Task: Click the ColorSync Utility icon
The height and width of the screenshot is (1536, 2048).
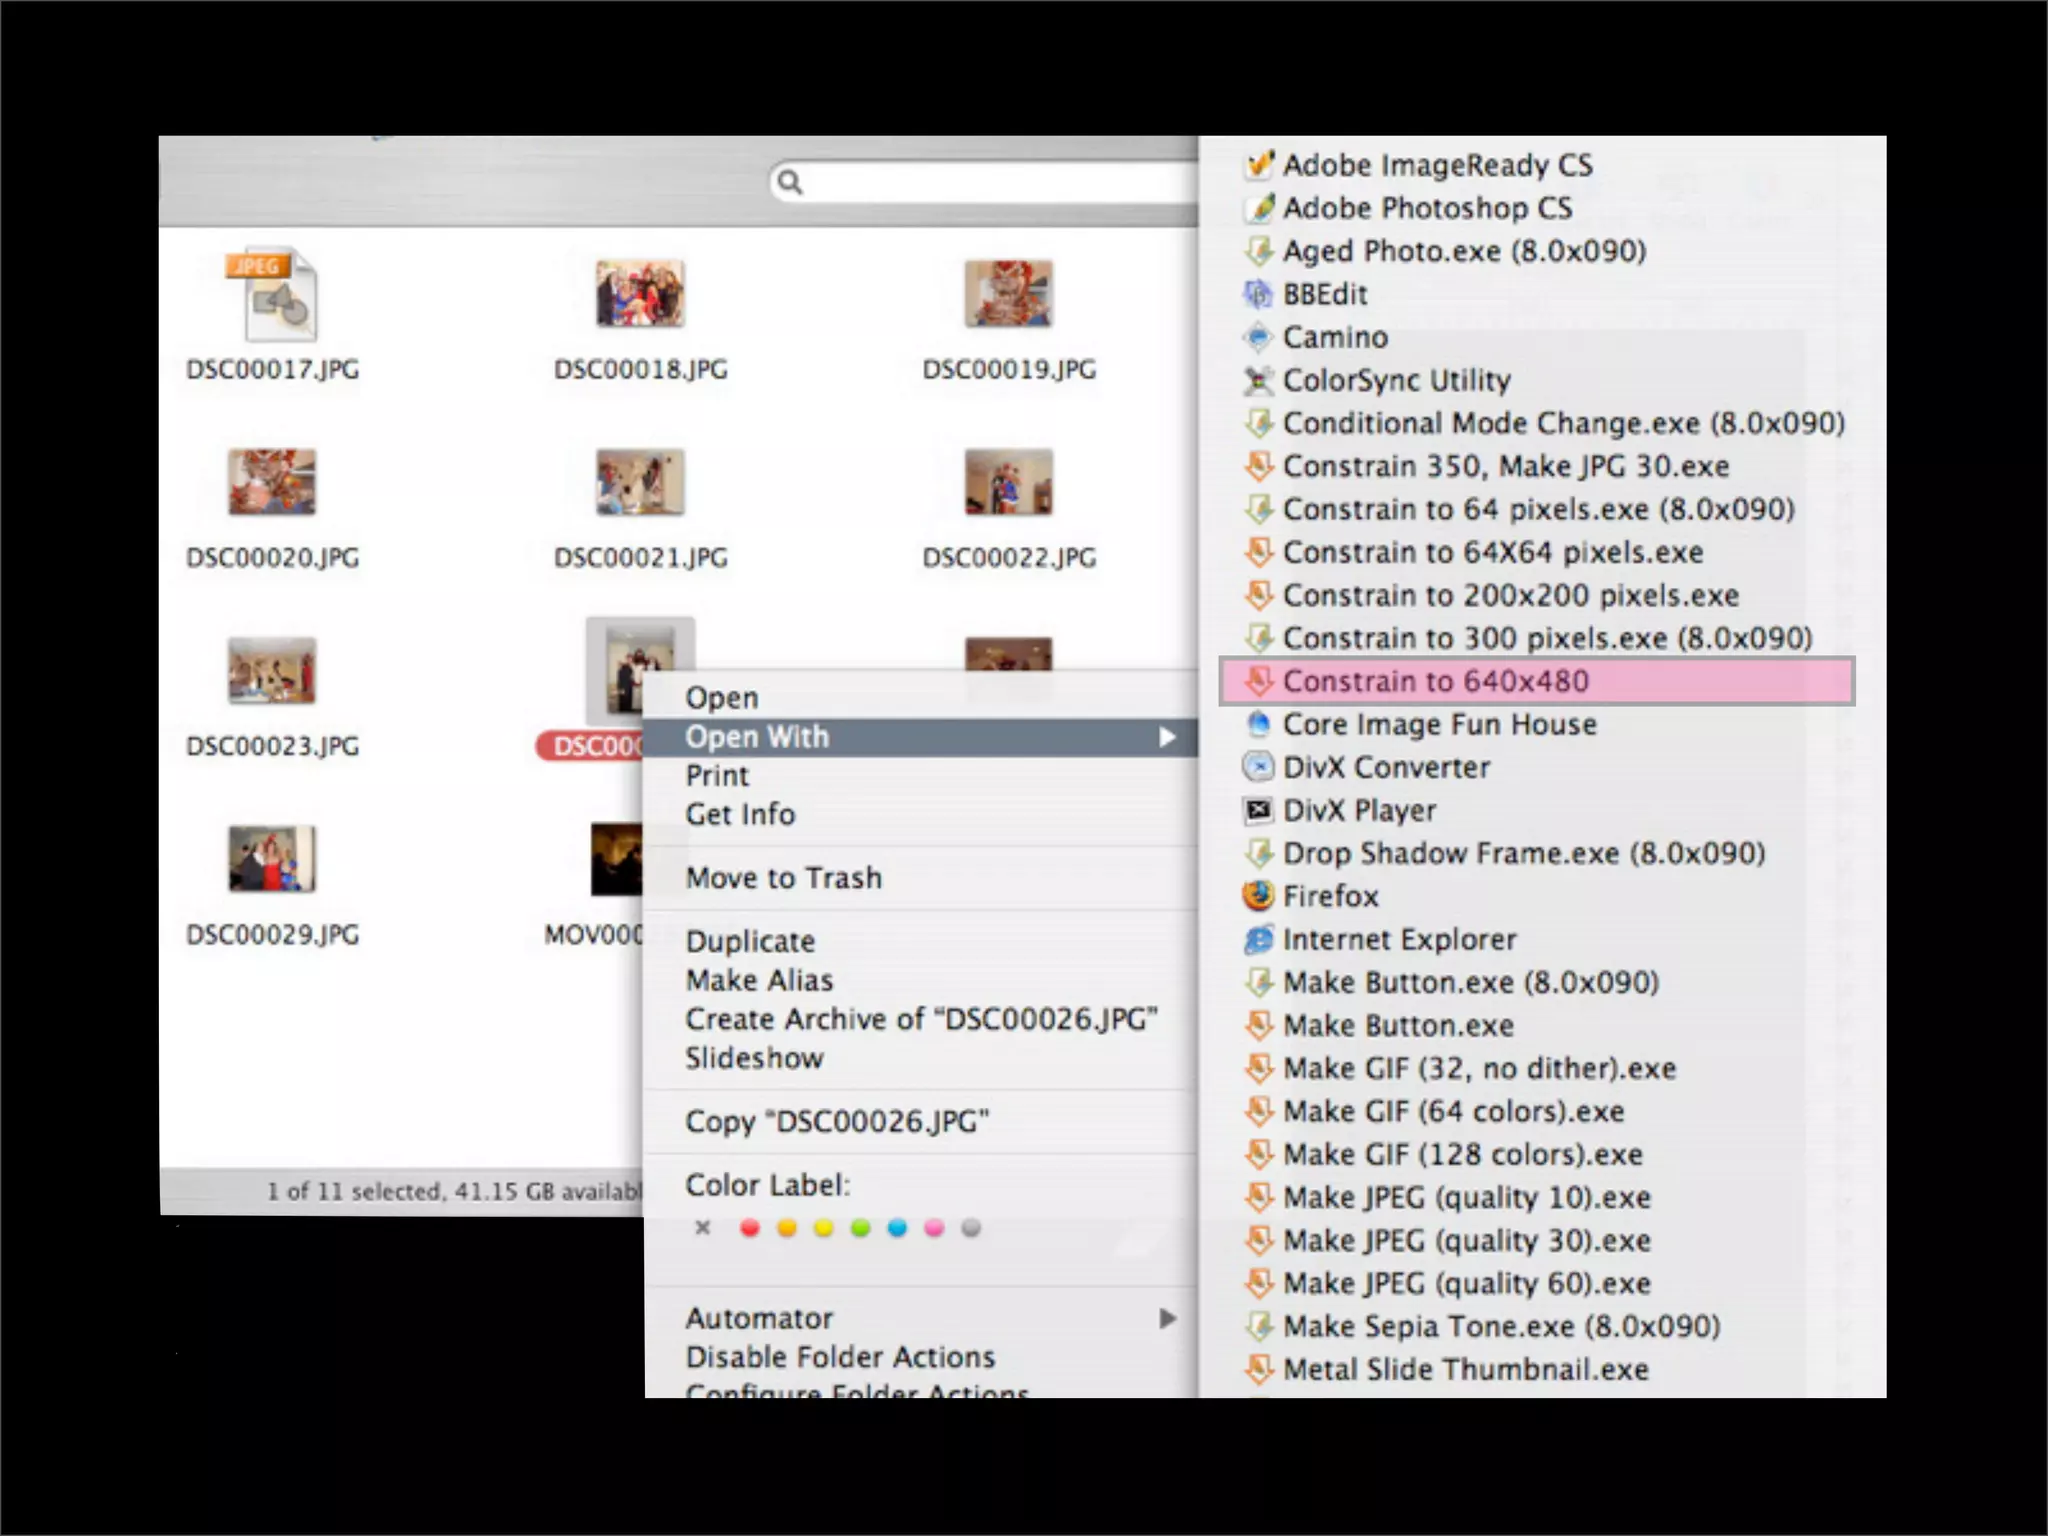Action: (x=1259, y=380)
